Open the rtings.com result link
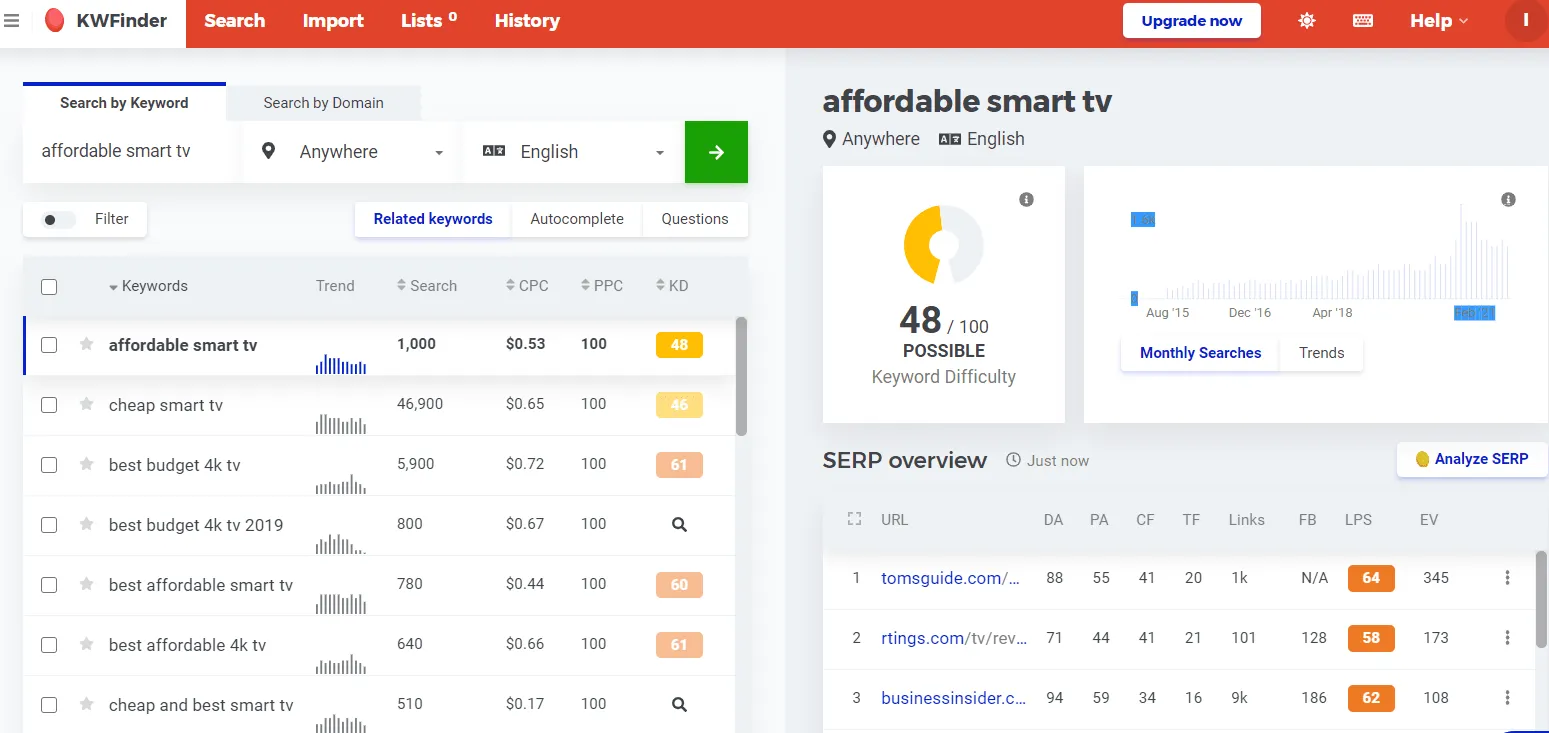The width and height of the screenshot is (1549, 733). coord(953,638)
